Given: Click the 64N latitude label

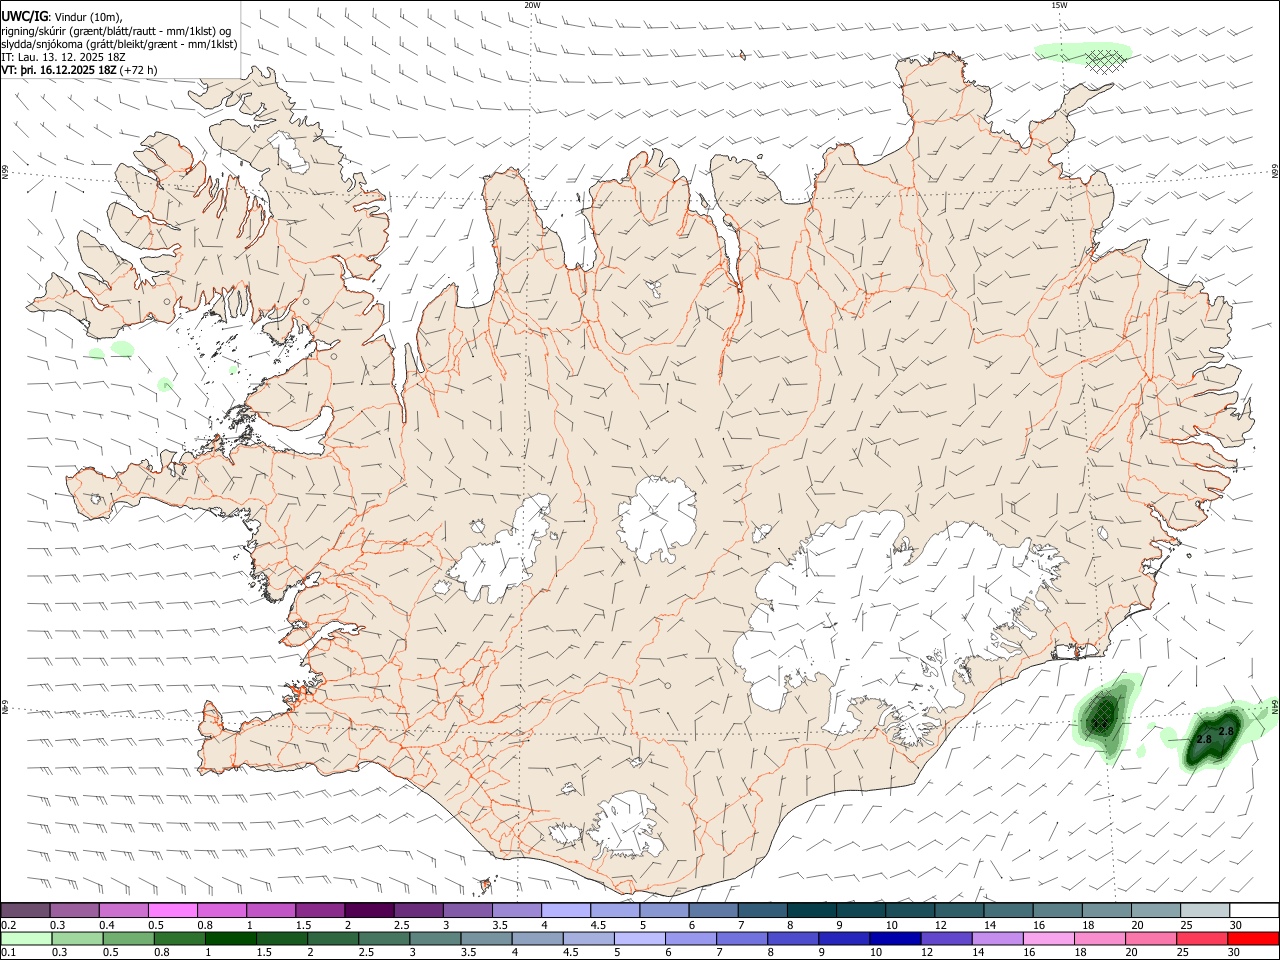Looking at the screenshot, I should 1275,706.
